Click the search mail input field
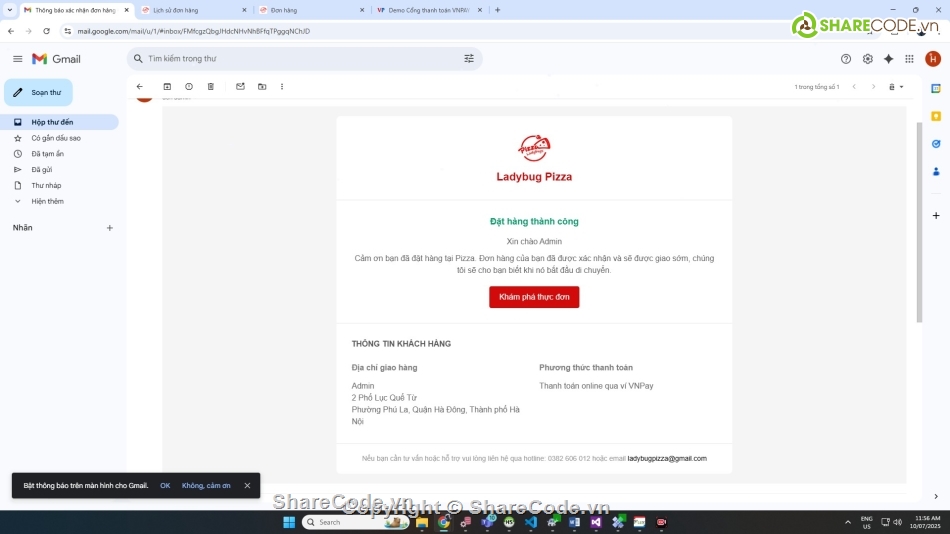 coord(303,59)
